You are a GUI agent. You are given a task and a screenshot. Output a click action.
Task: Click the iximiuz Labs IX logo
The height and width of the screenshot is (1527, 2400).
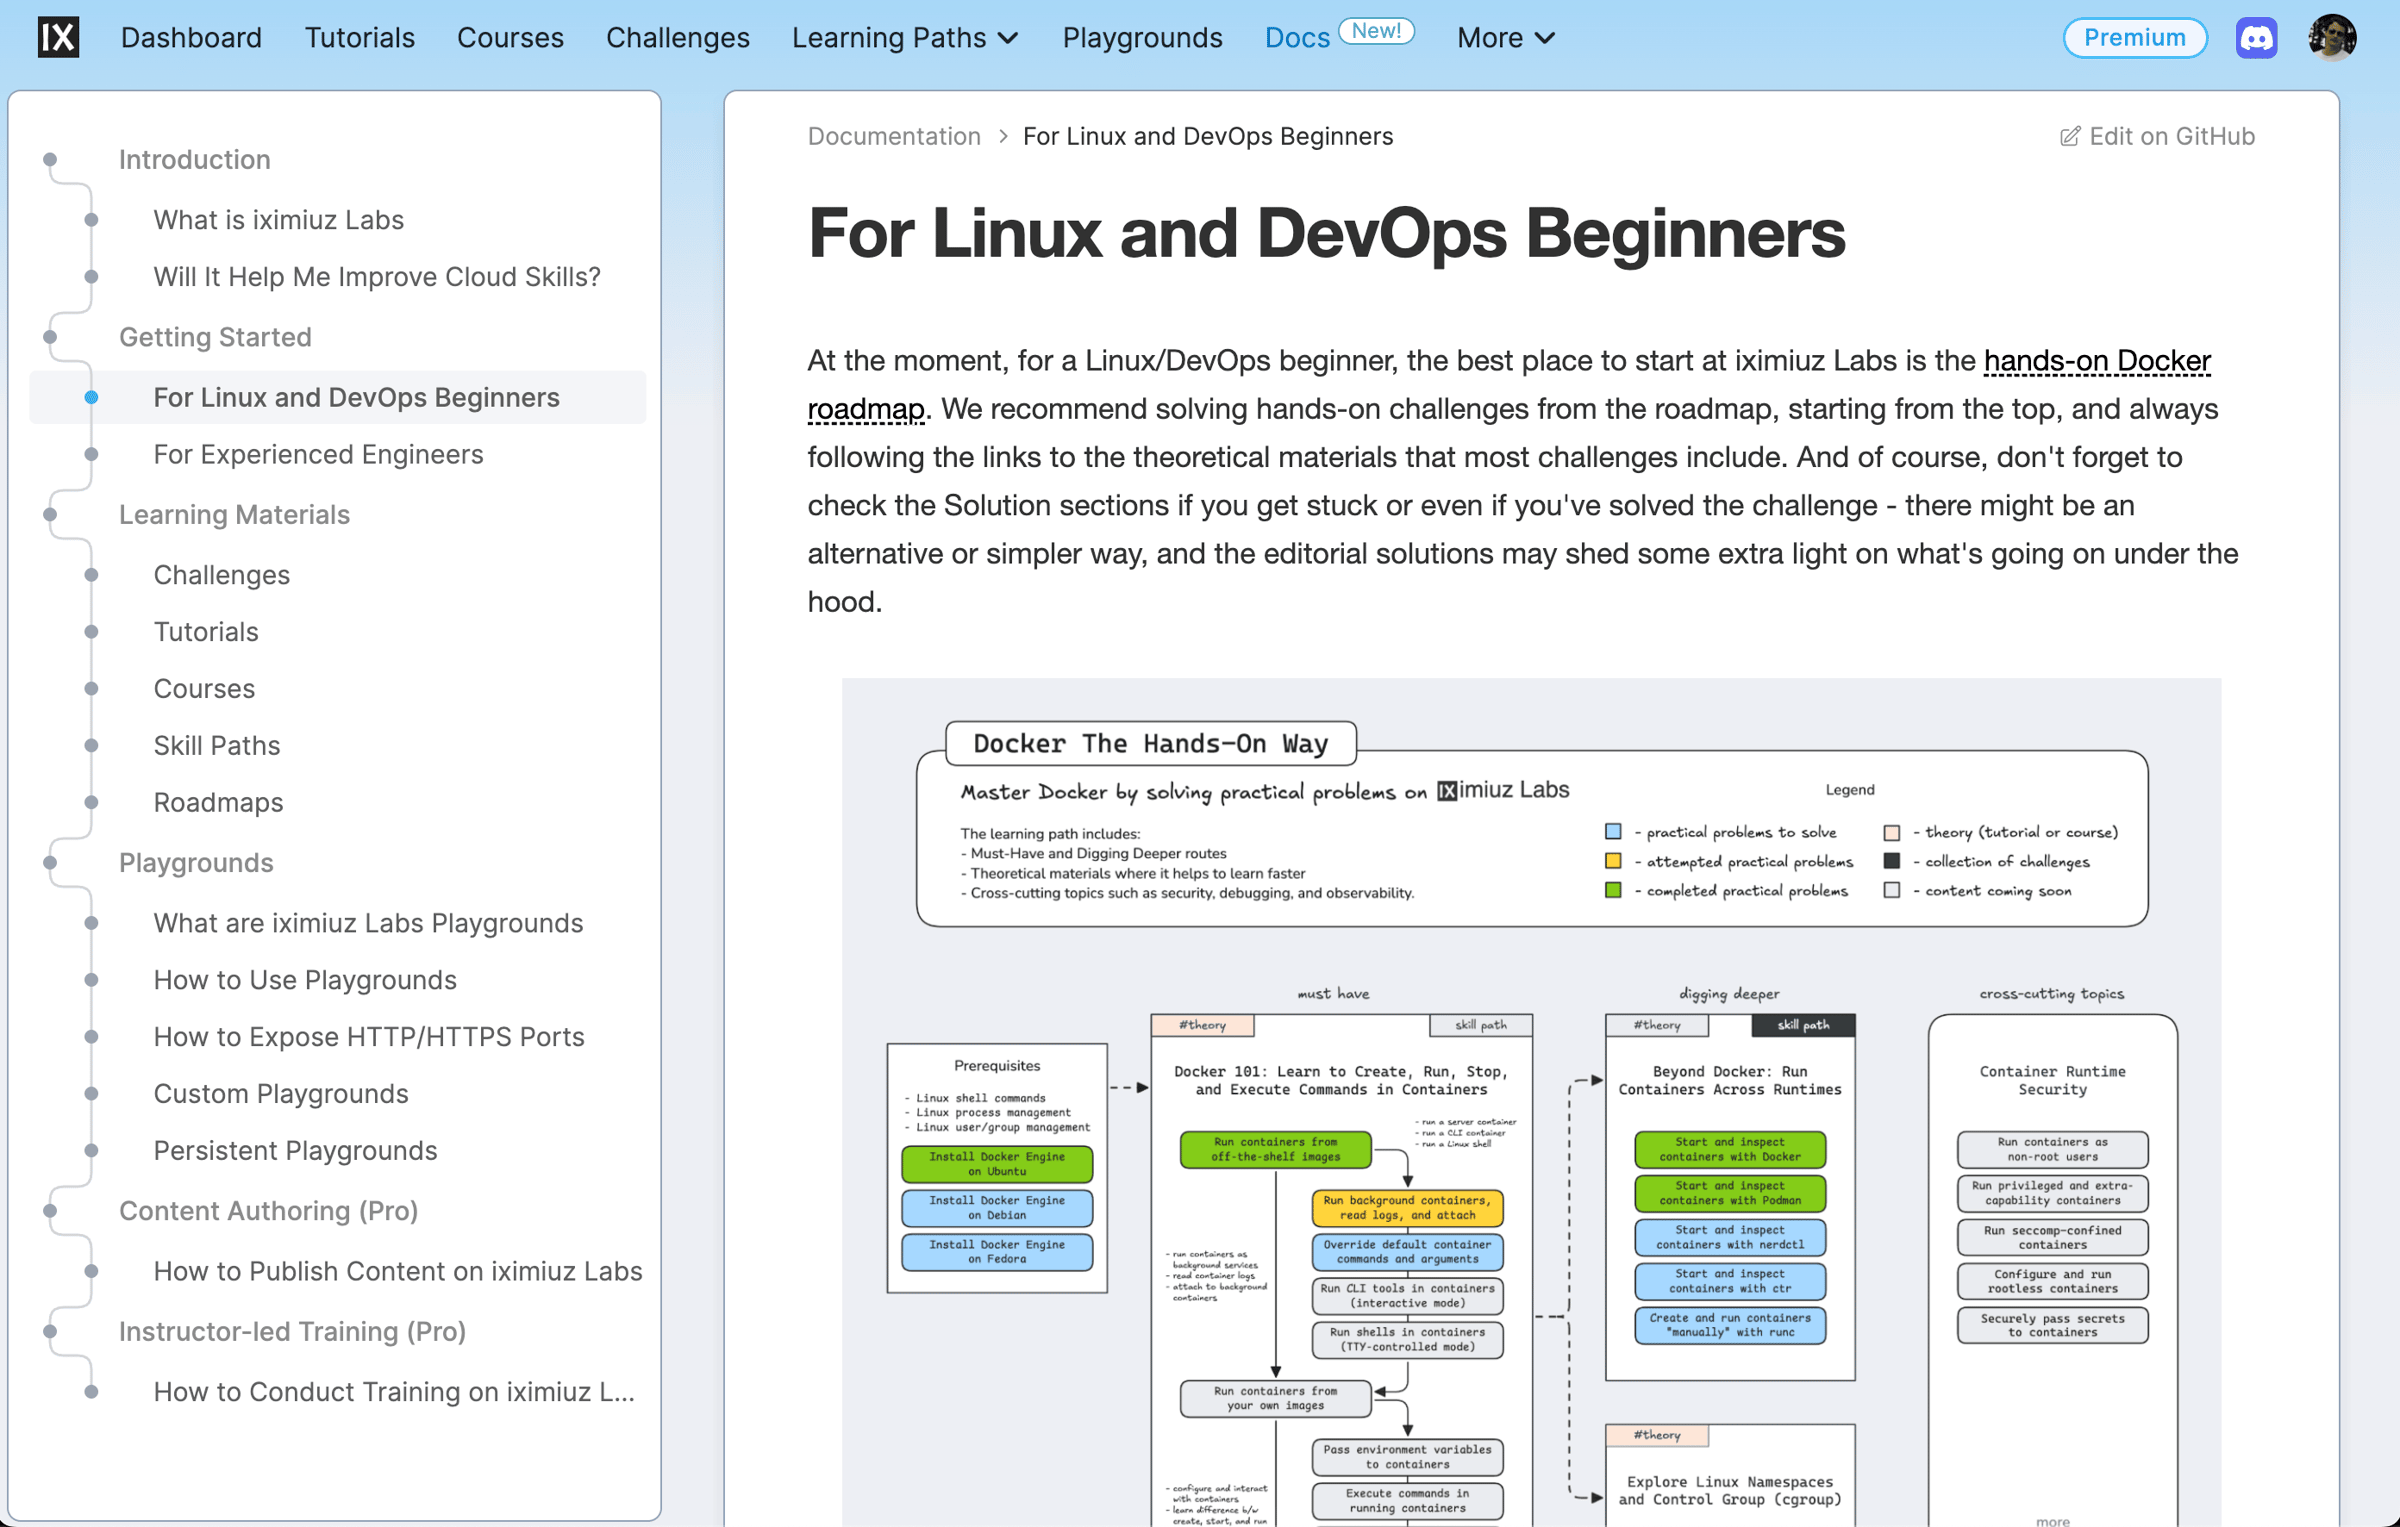[x=58, y=38]
